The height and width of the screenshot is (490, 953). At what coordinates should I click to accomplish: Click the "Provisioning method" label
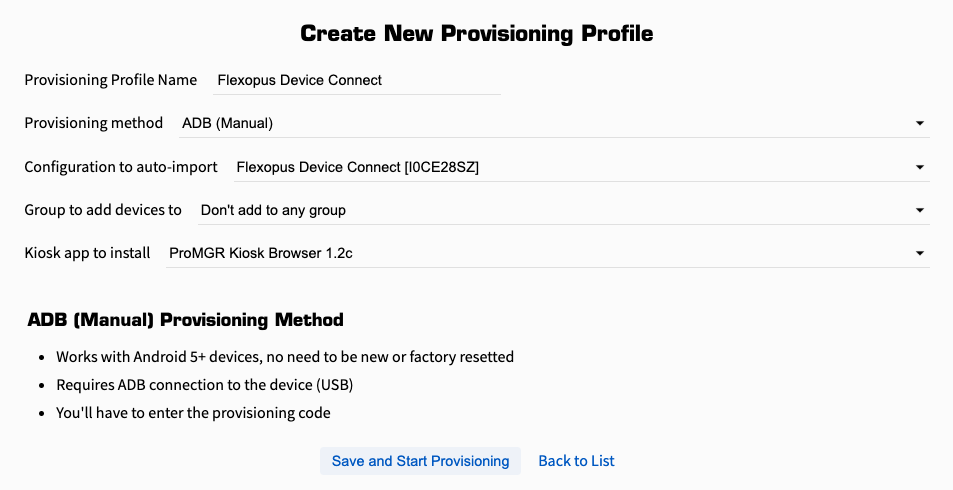coord(93,123)
